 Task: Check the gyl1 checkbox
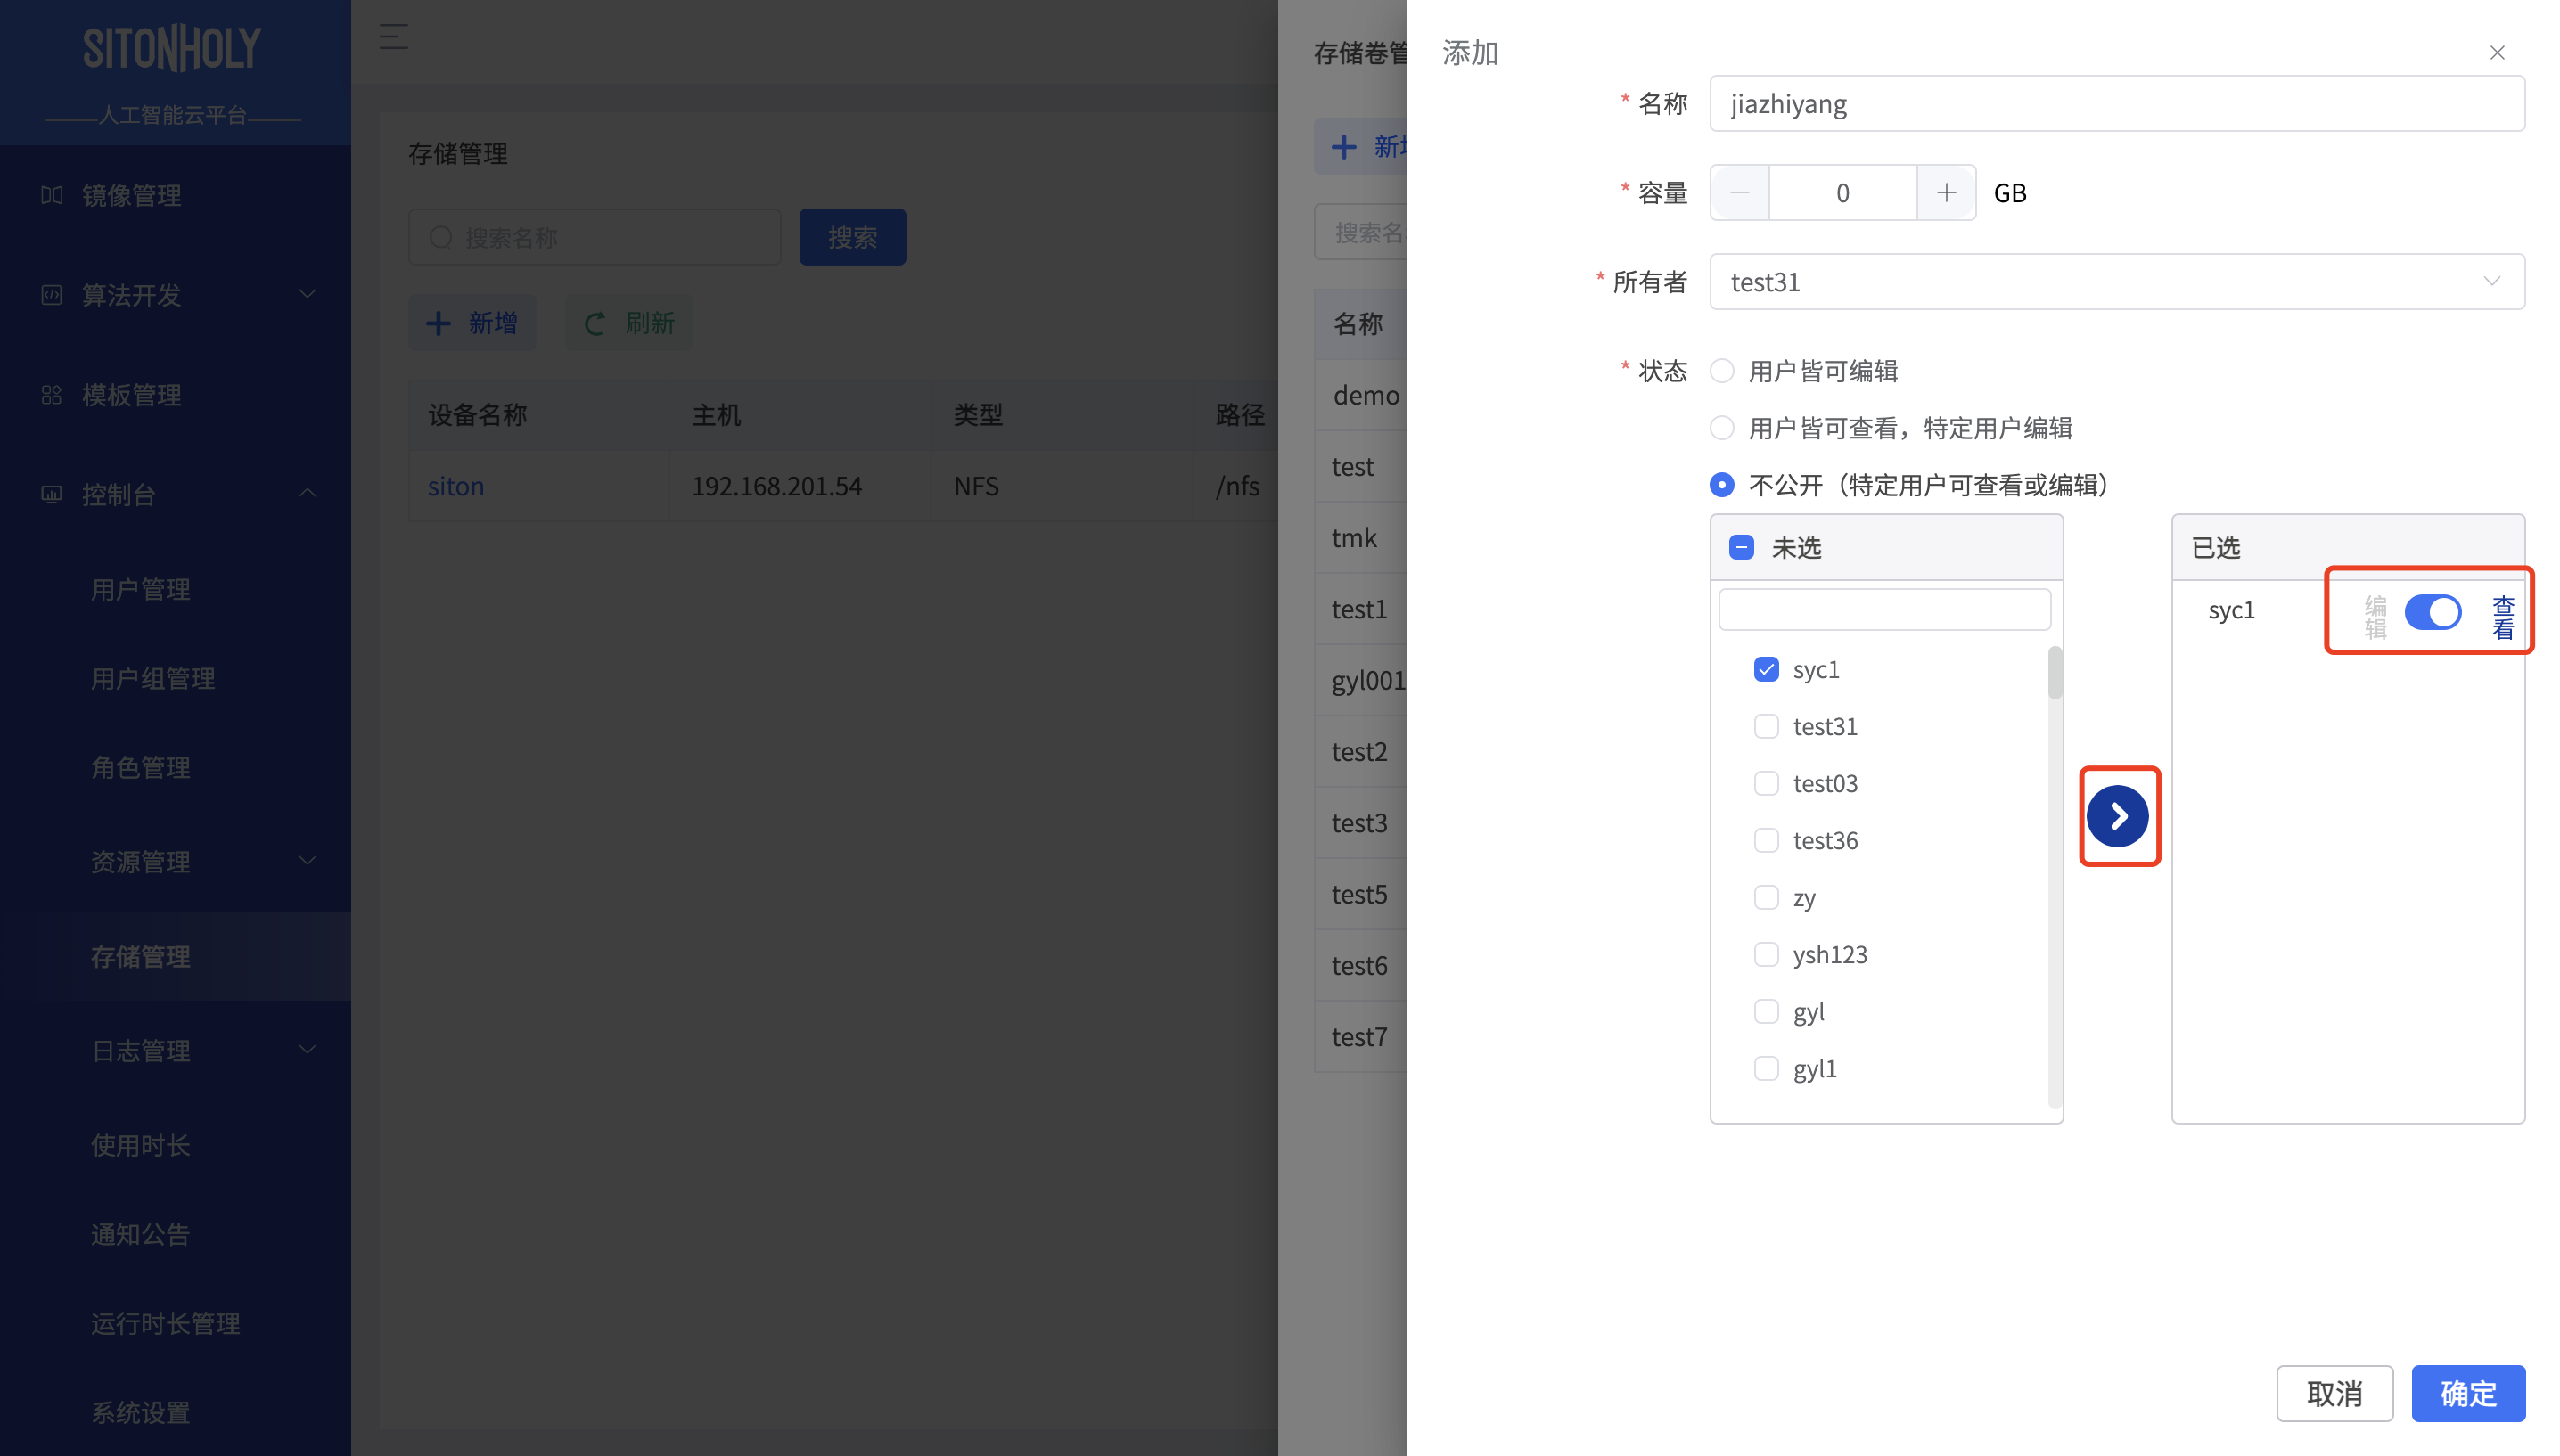[1766, 1068]
